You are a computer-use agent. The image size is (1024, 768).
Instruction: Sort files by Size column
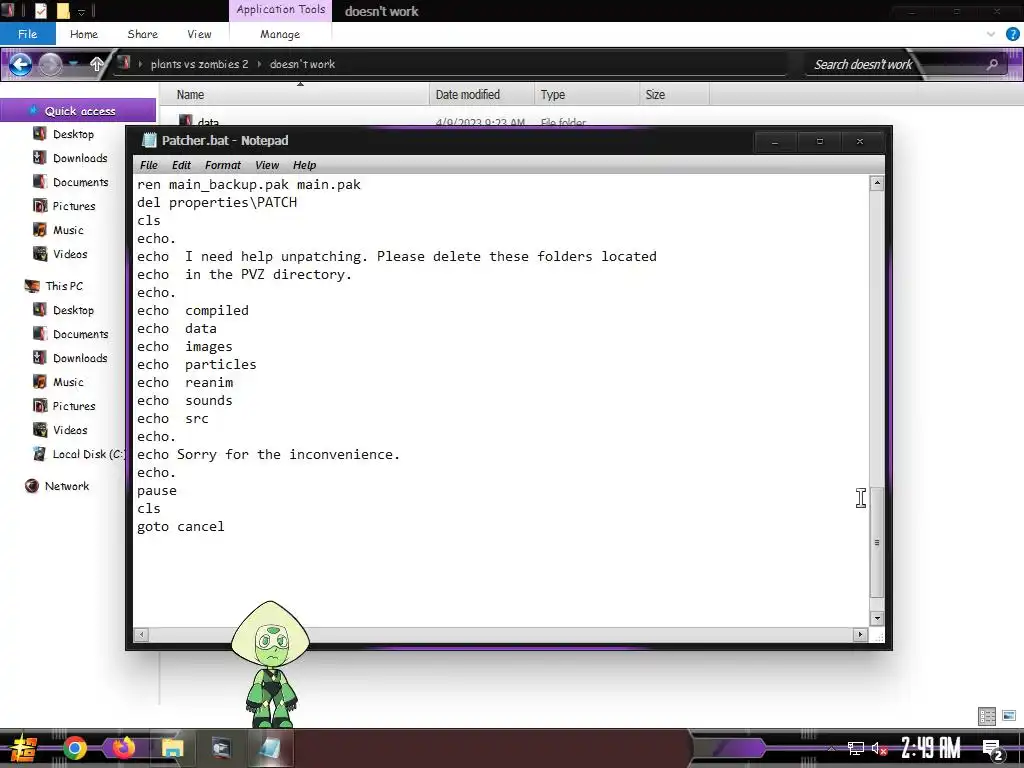(x=674, y=95)
